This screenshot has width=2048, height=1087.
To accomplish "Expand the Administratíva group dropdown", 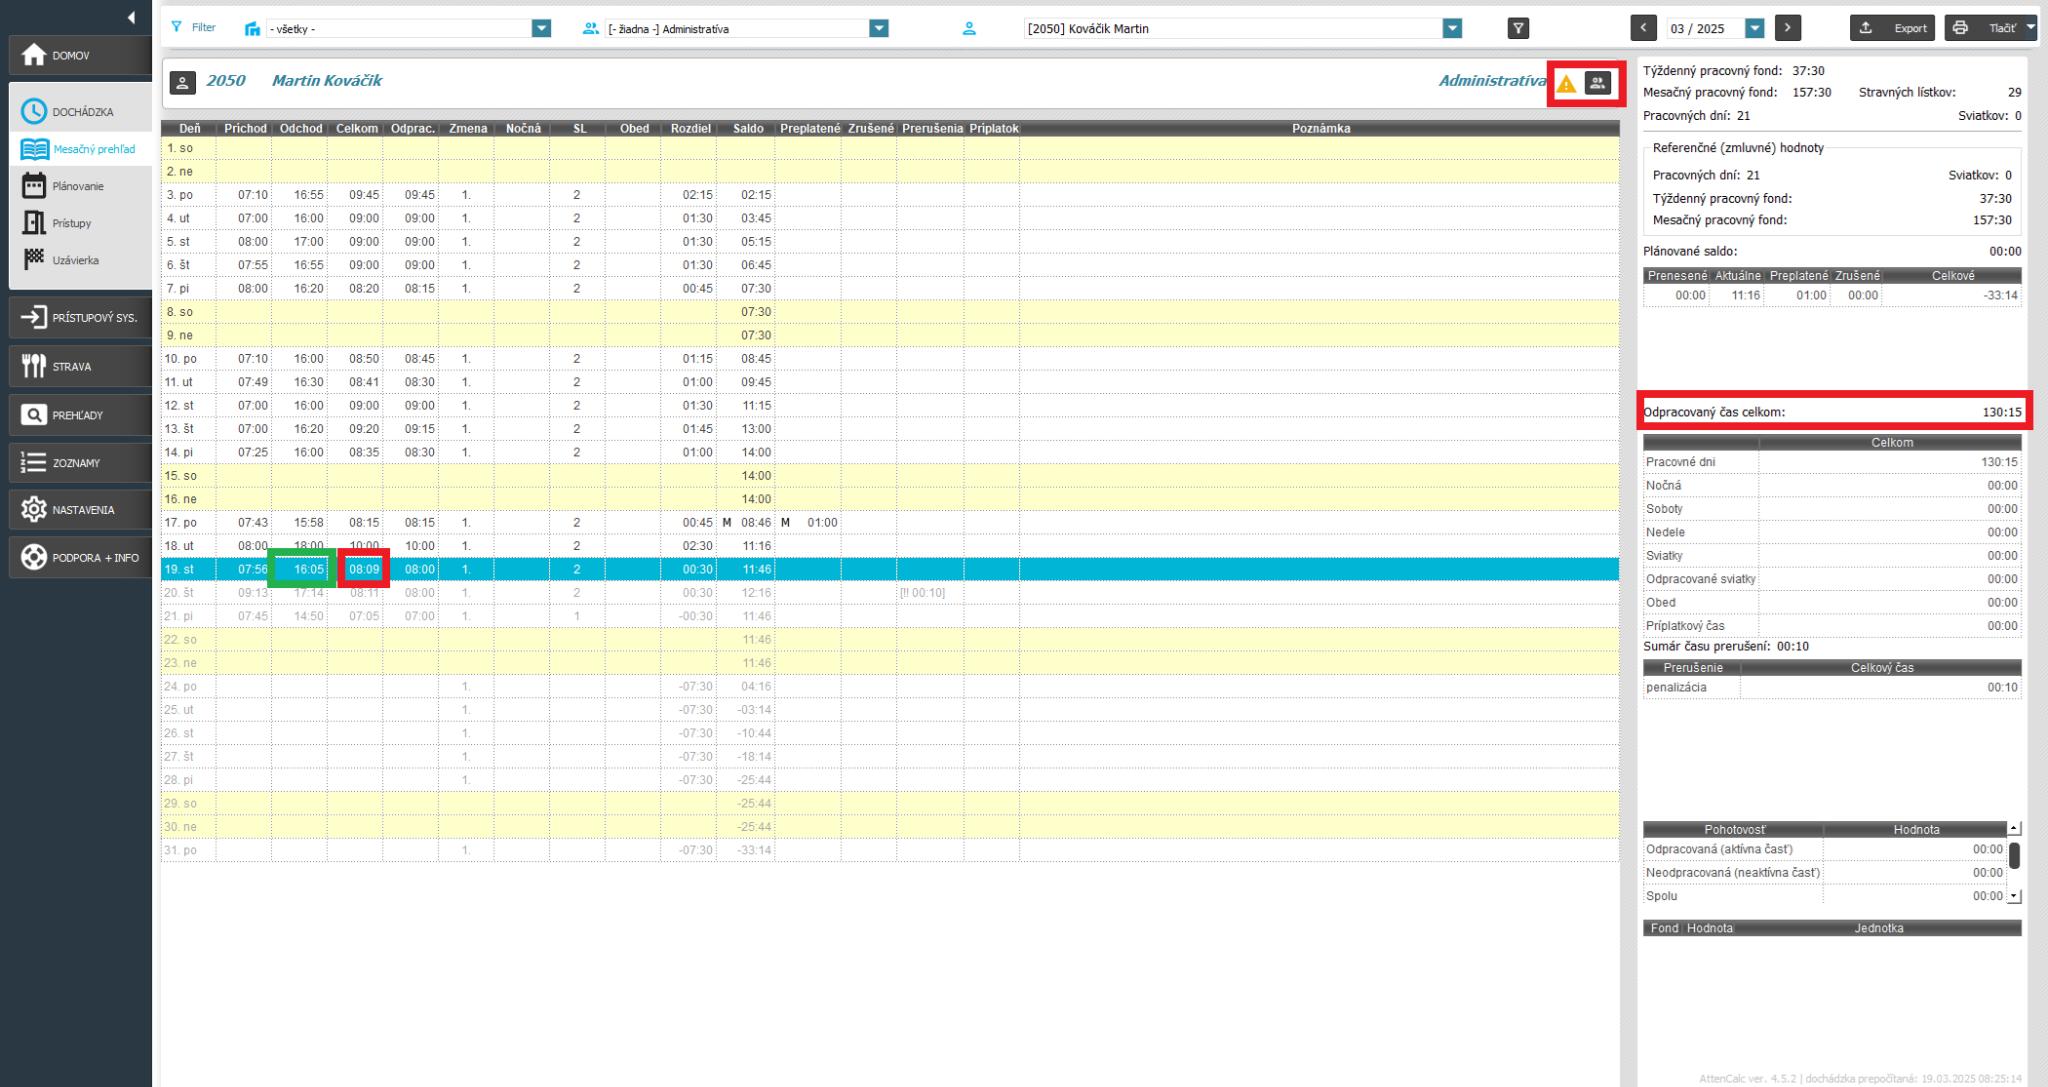I will click(879, 29).
